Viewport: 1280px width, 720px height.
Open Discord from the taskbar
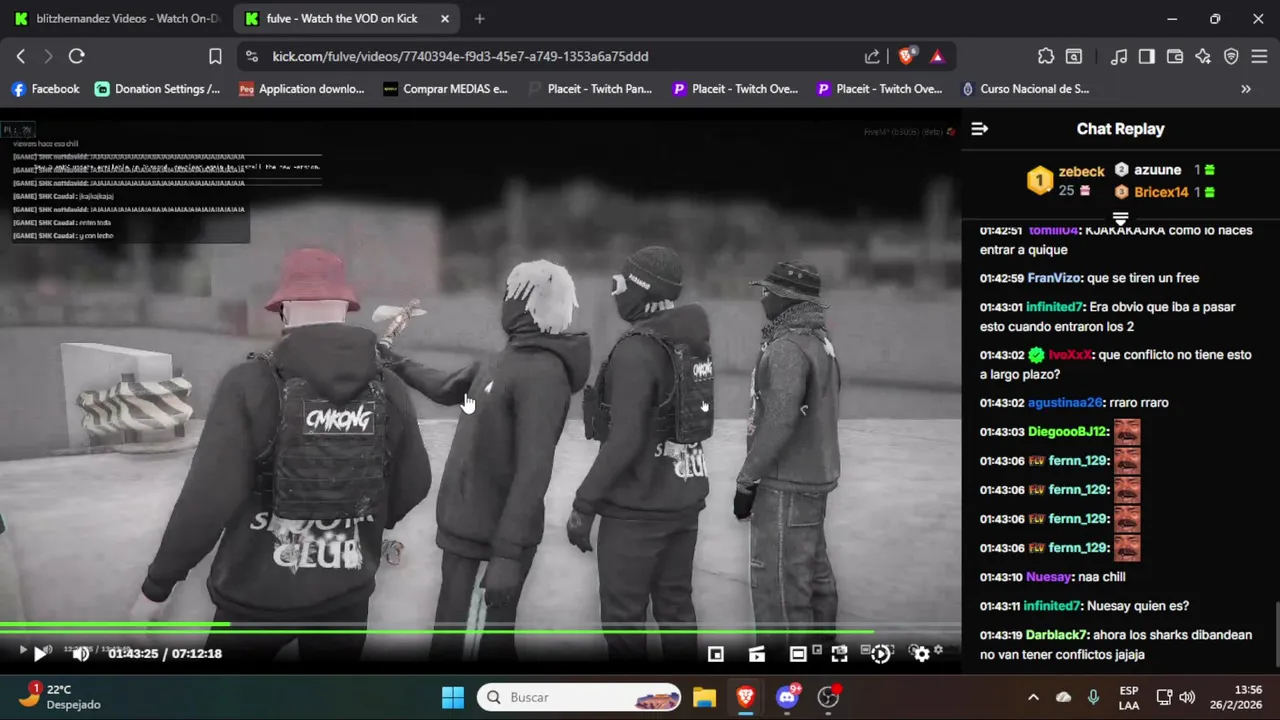click(787, 697)
